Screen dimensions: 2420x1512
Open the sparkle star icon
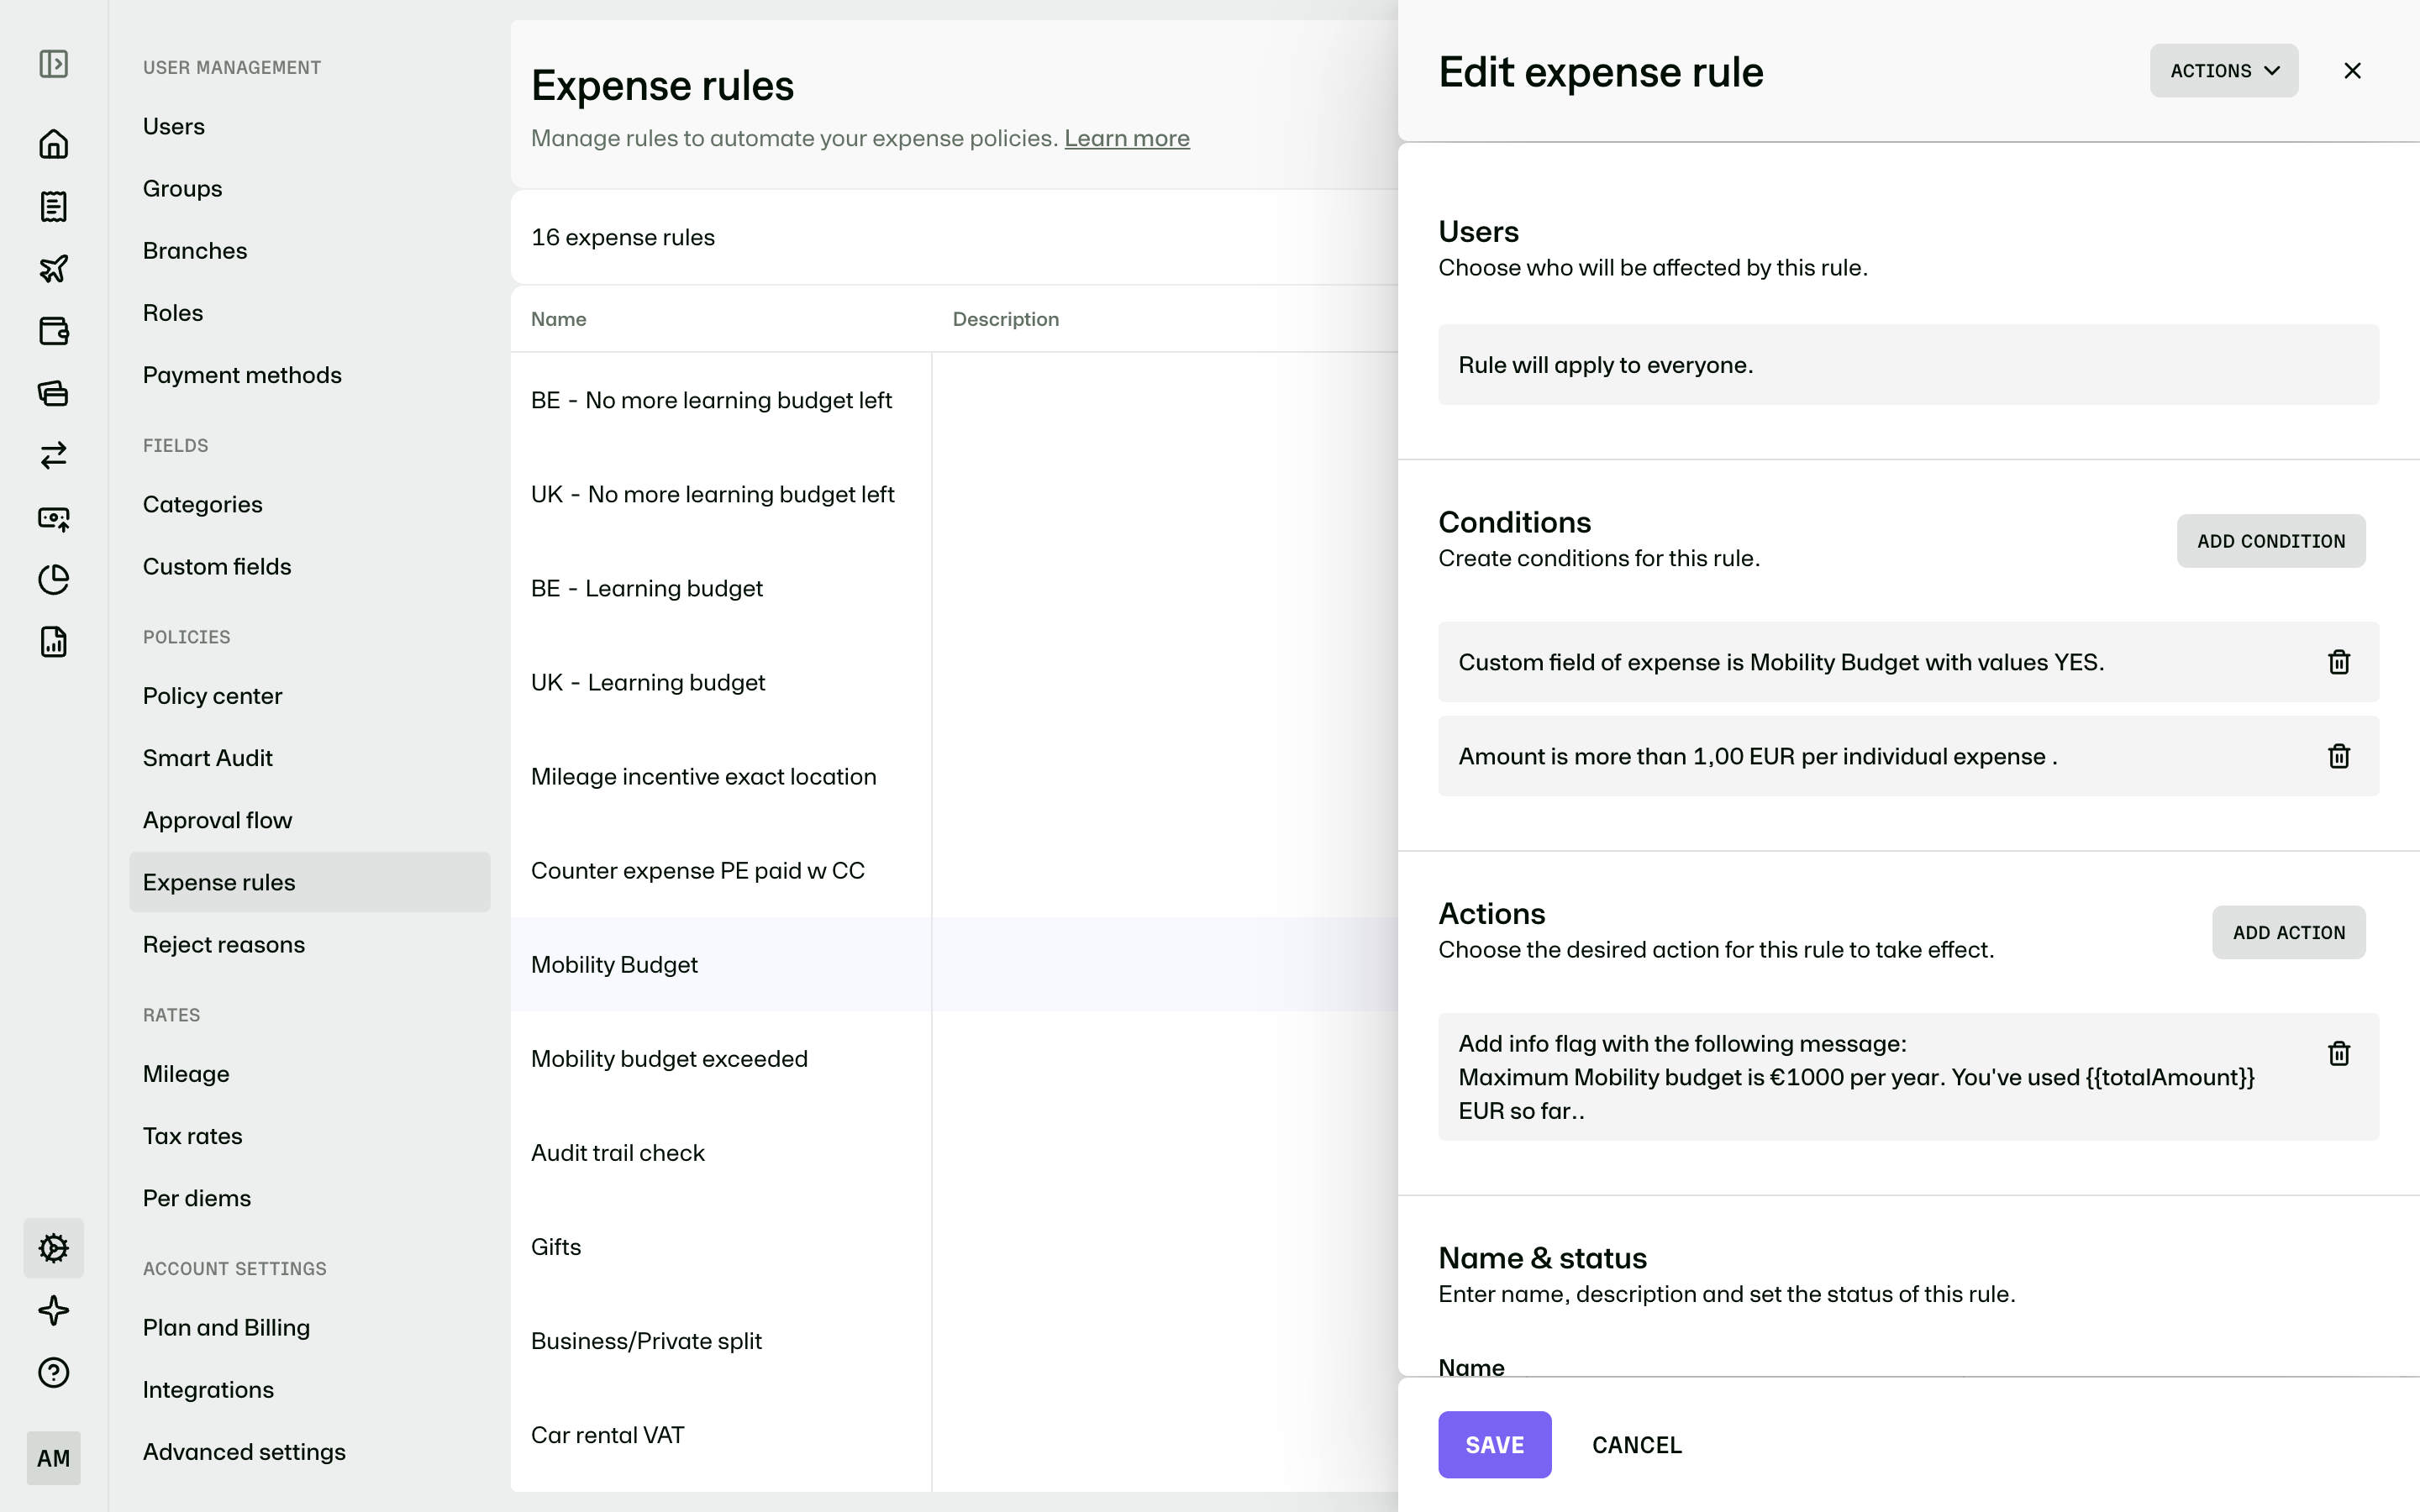tap(54, 1310)
